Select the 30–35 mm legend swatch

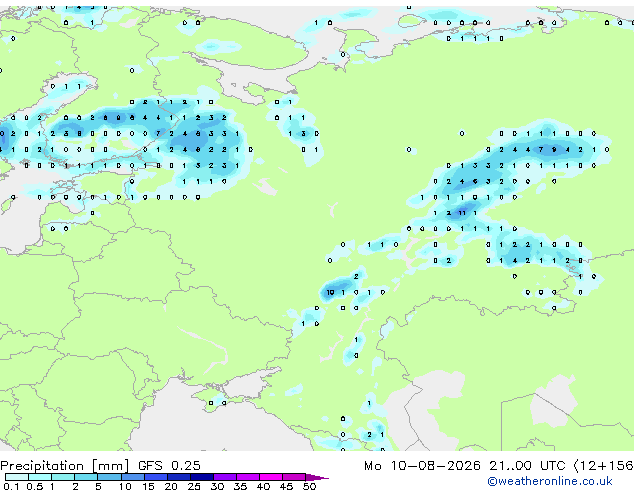click(225, 477)
